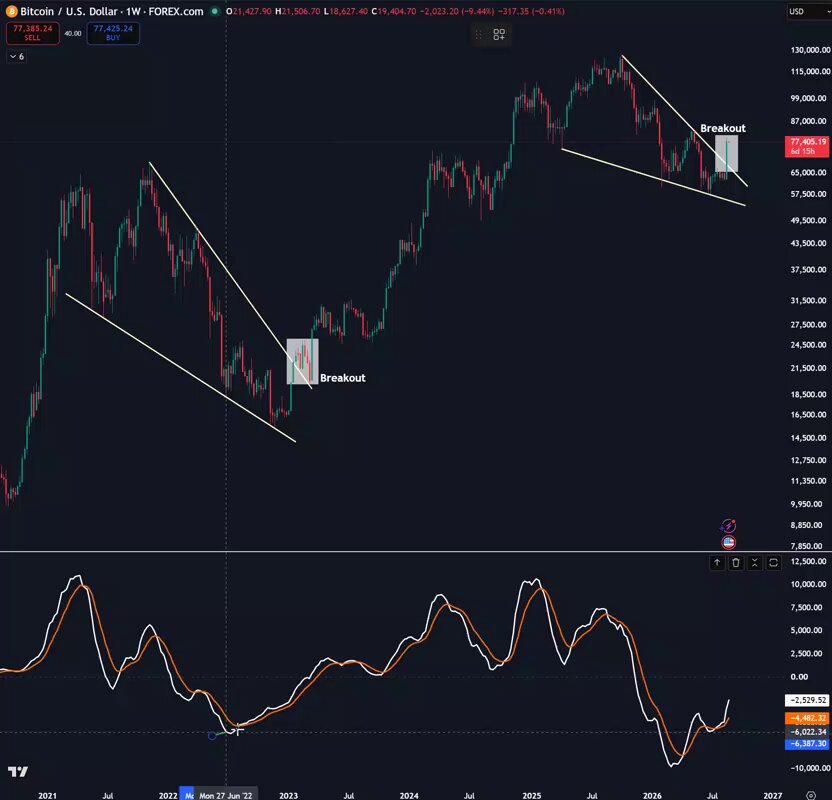This screenshot has height=800, width=832.
Task: Open the US economic event flag marker
Action: tap(729, 542)
